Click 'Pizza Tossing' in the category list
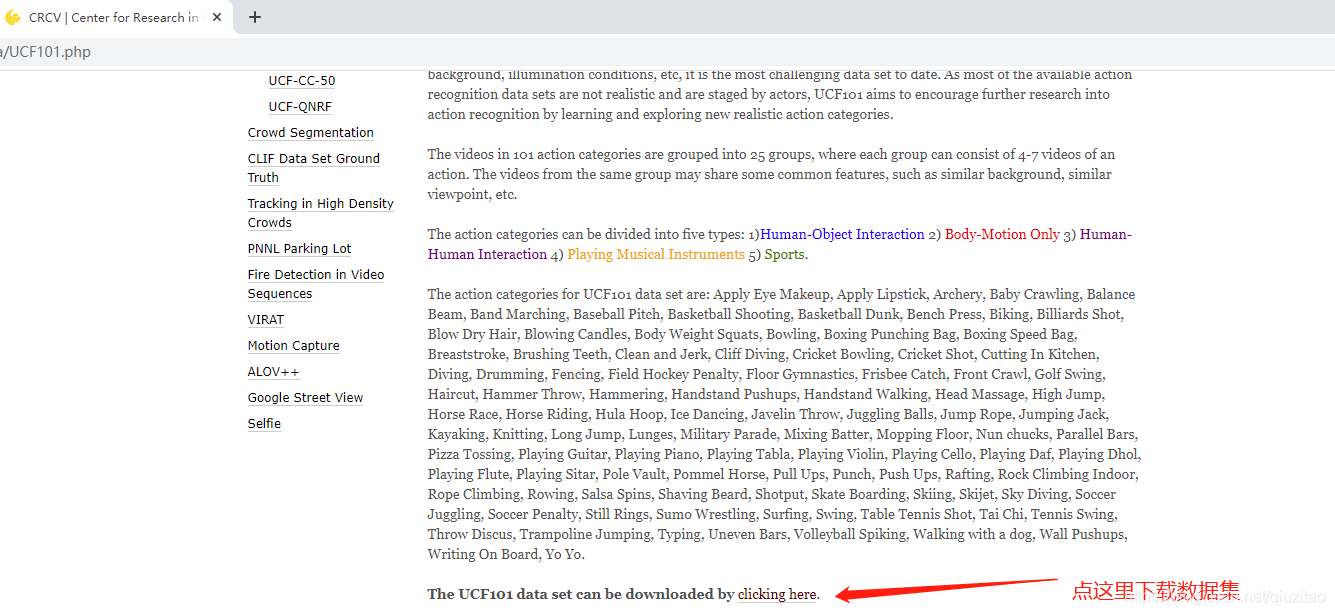The image size is (1335, 615). pos(469,454)
